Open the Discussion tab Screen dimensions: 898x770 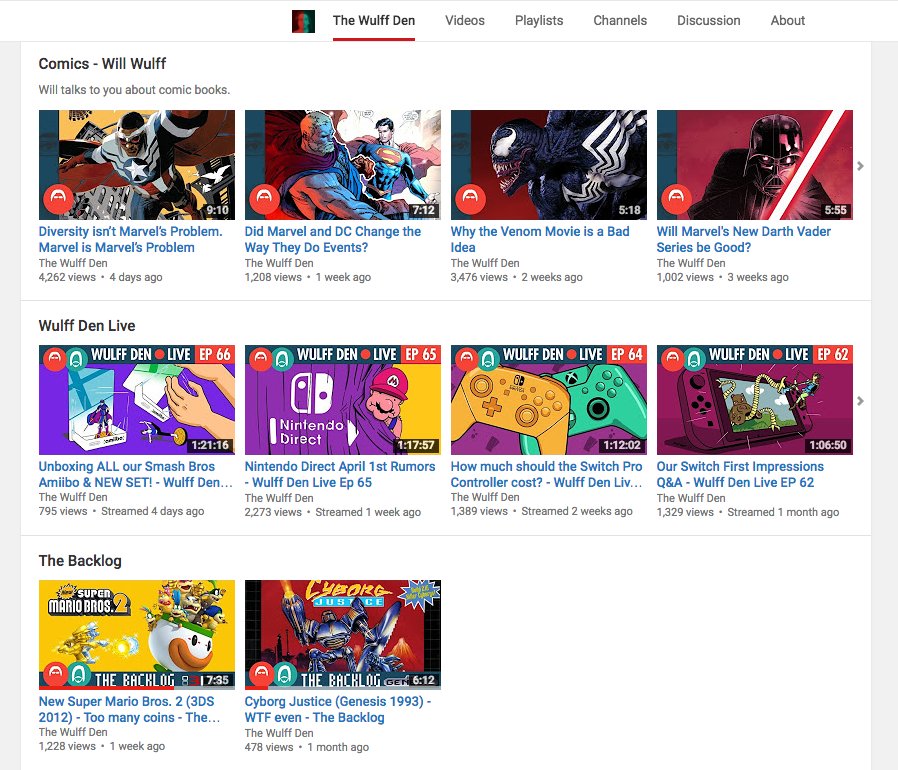[708, 21]
